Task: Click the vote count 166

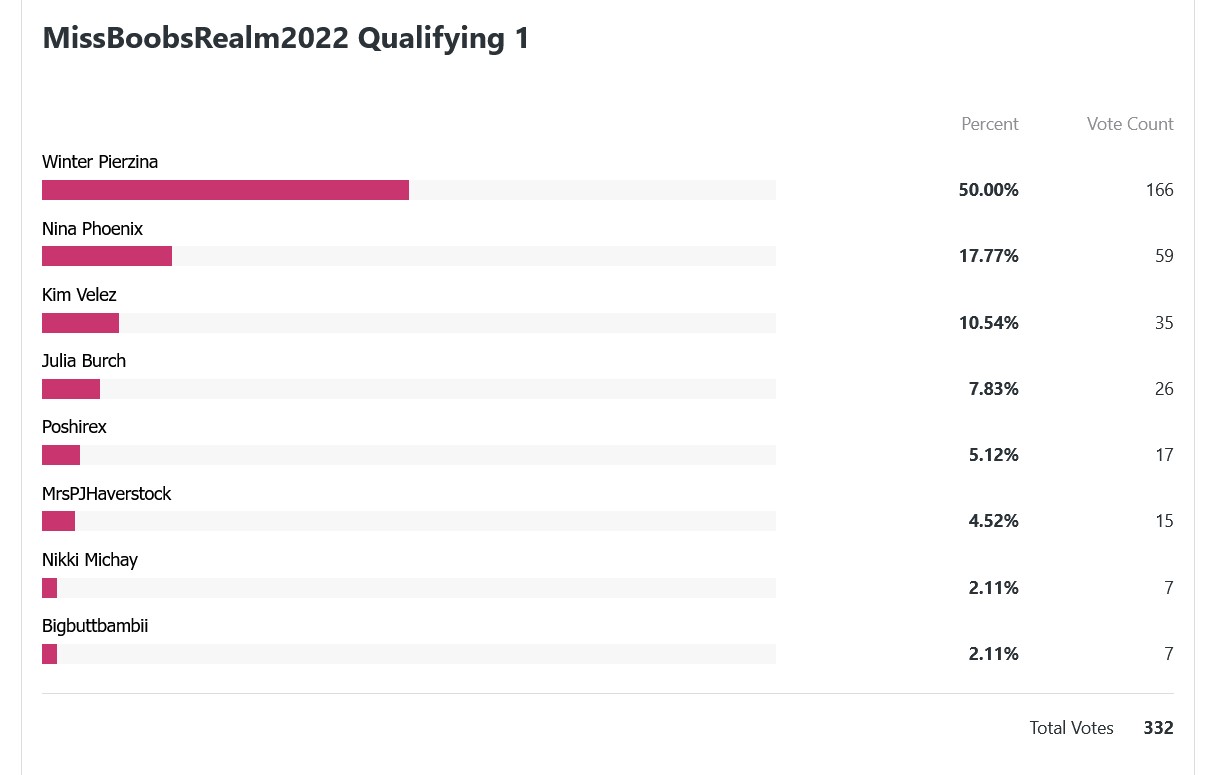Action: (x=1160, y=190)
